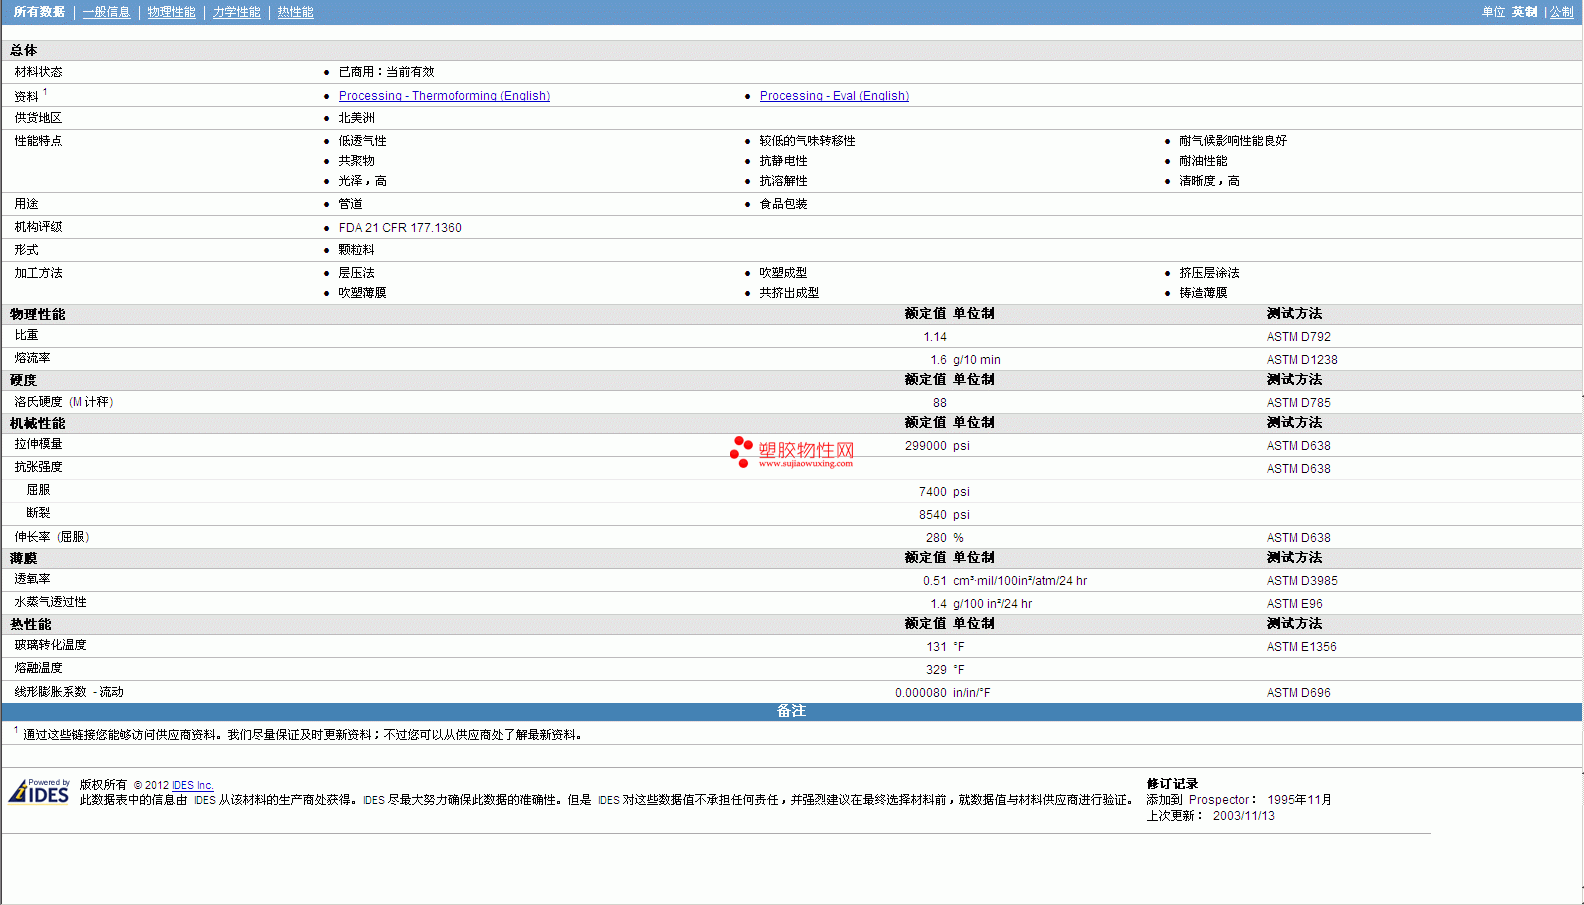Switch to the 一般信息 tab
The width and height of the screenshot is (1584, 905).
pos(106,12)
